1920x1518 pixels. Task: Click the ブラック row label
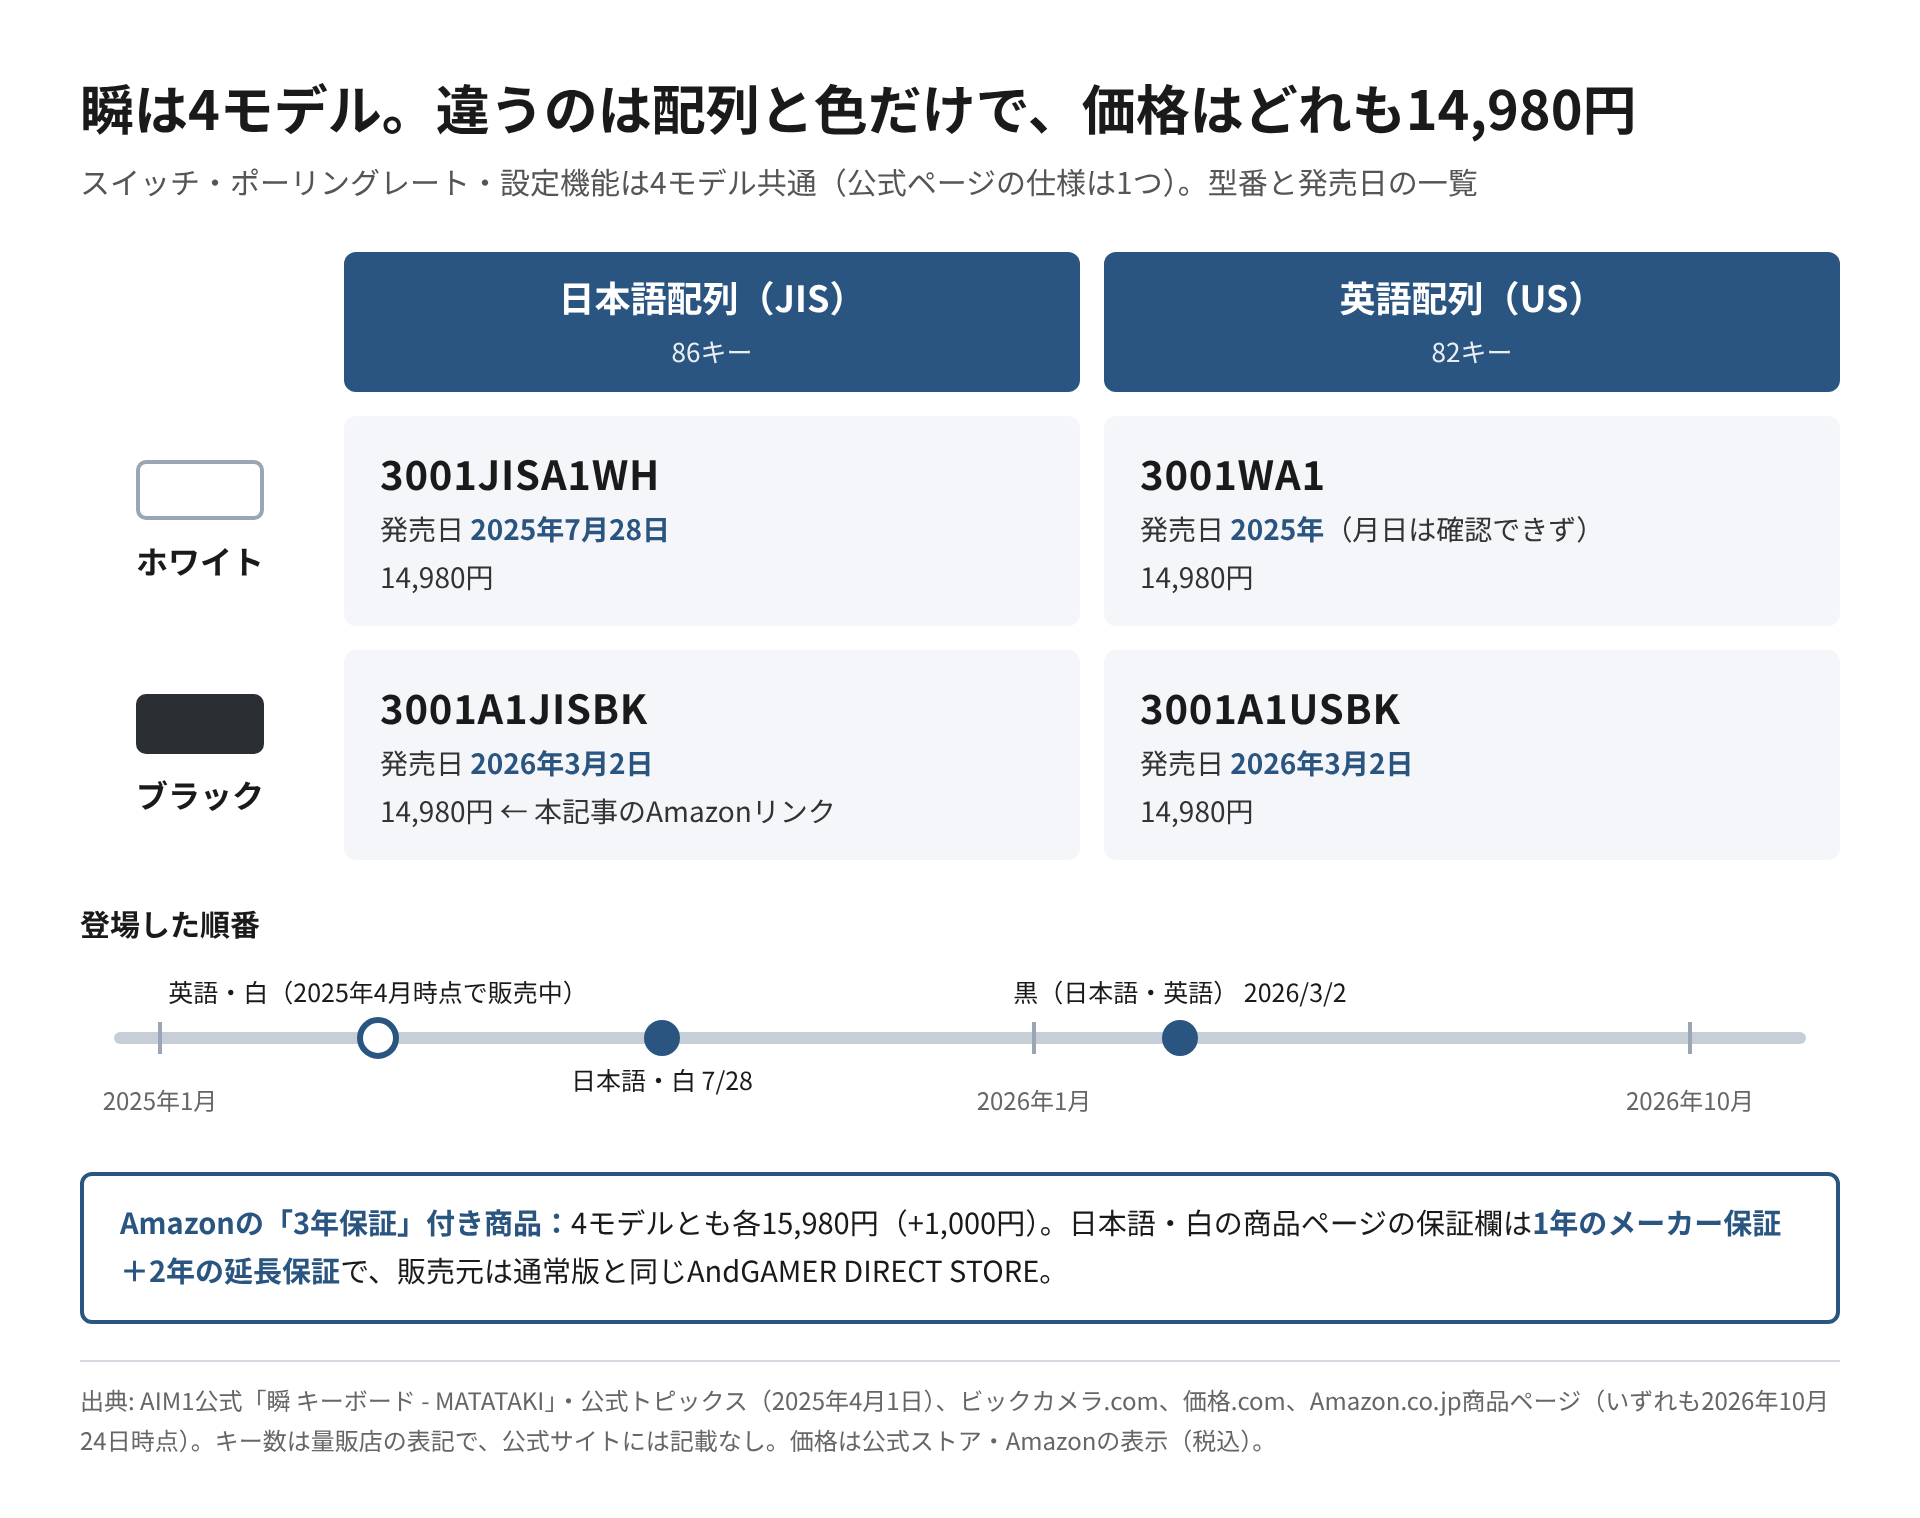200,796
